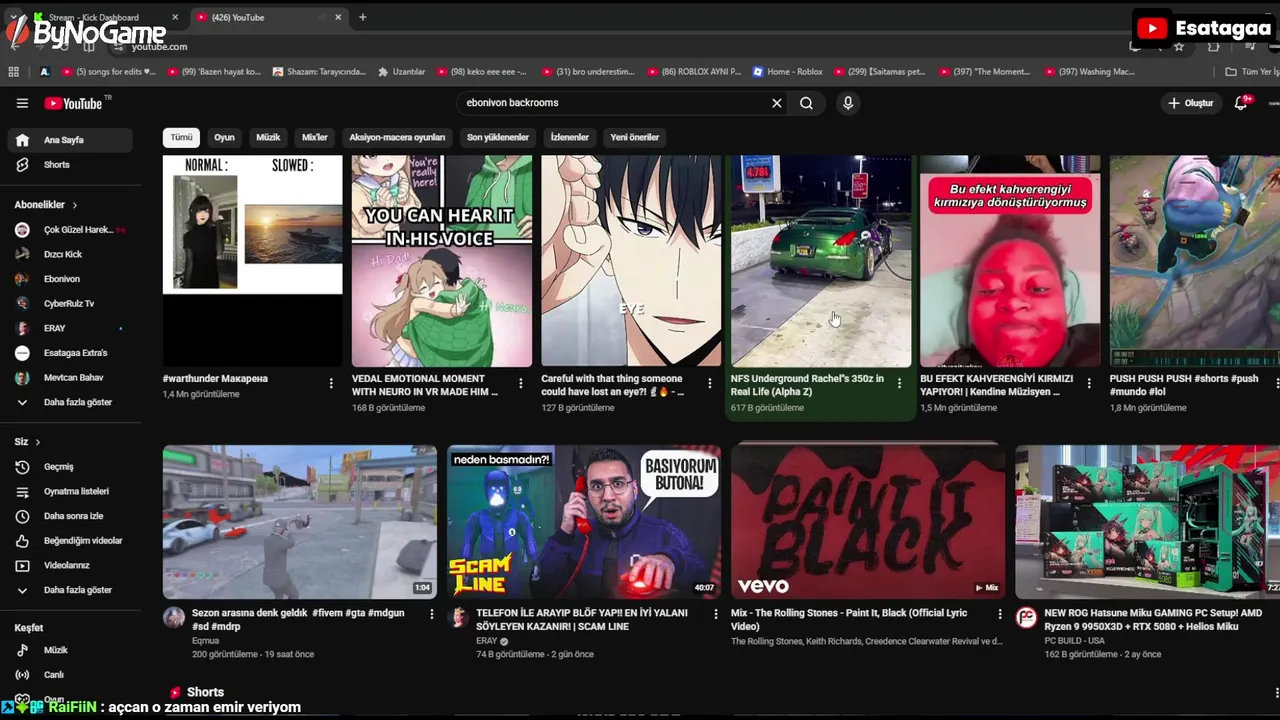Open options for Paint It, Black mix
1280x720 pixels.
(999, 614)
